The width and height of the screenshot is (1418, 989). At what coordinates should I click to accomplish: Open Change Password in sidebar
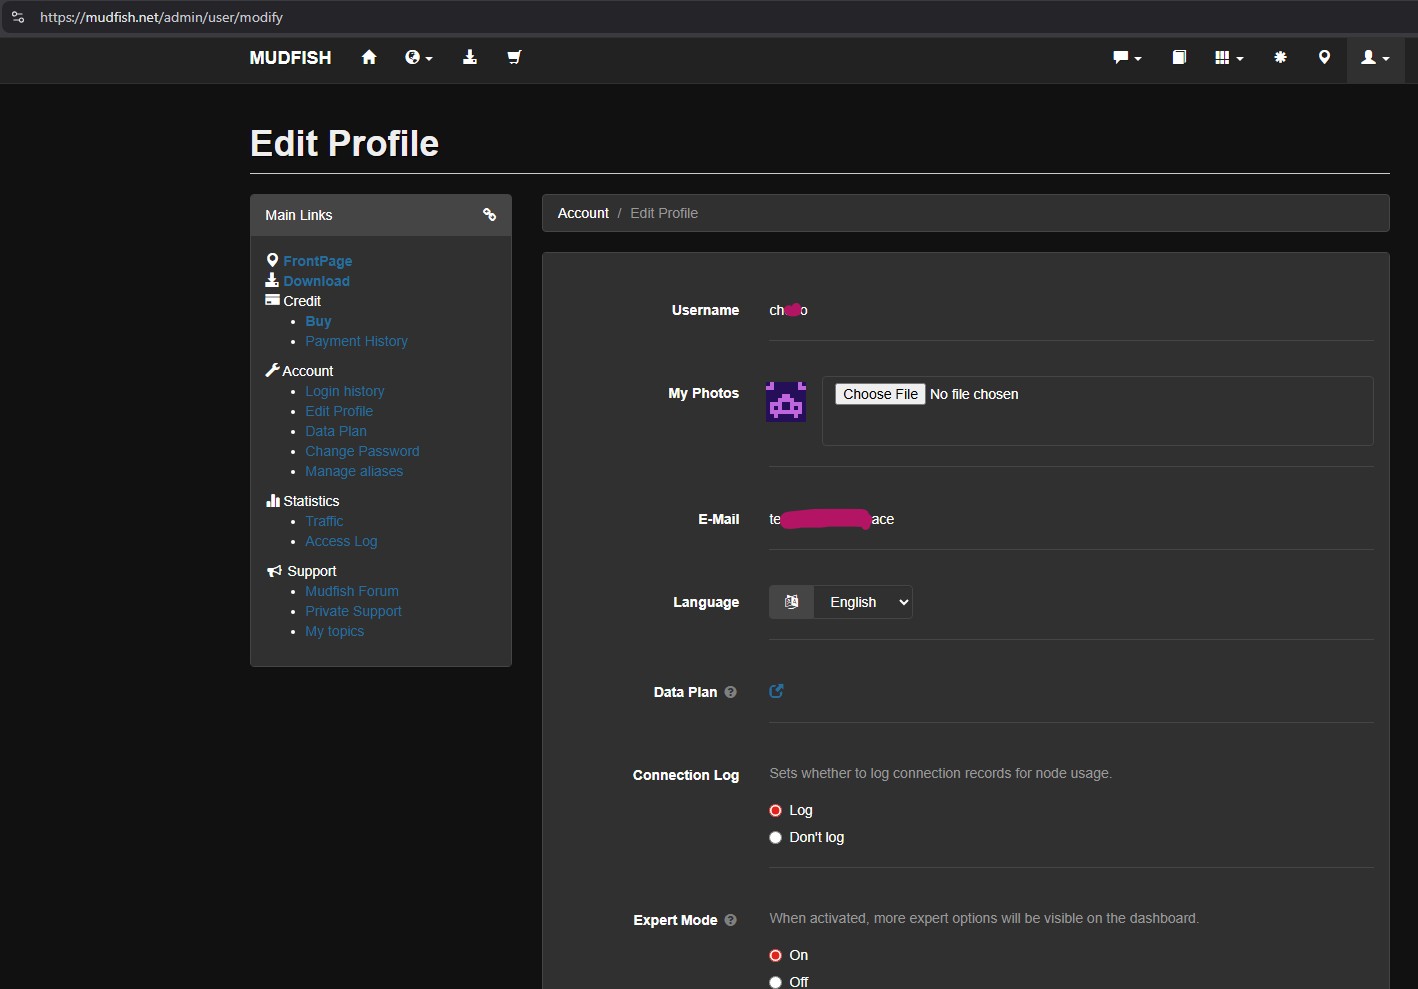pos(362,451)
